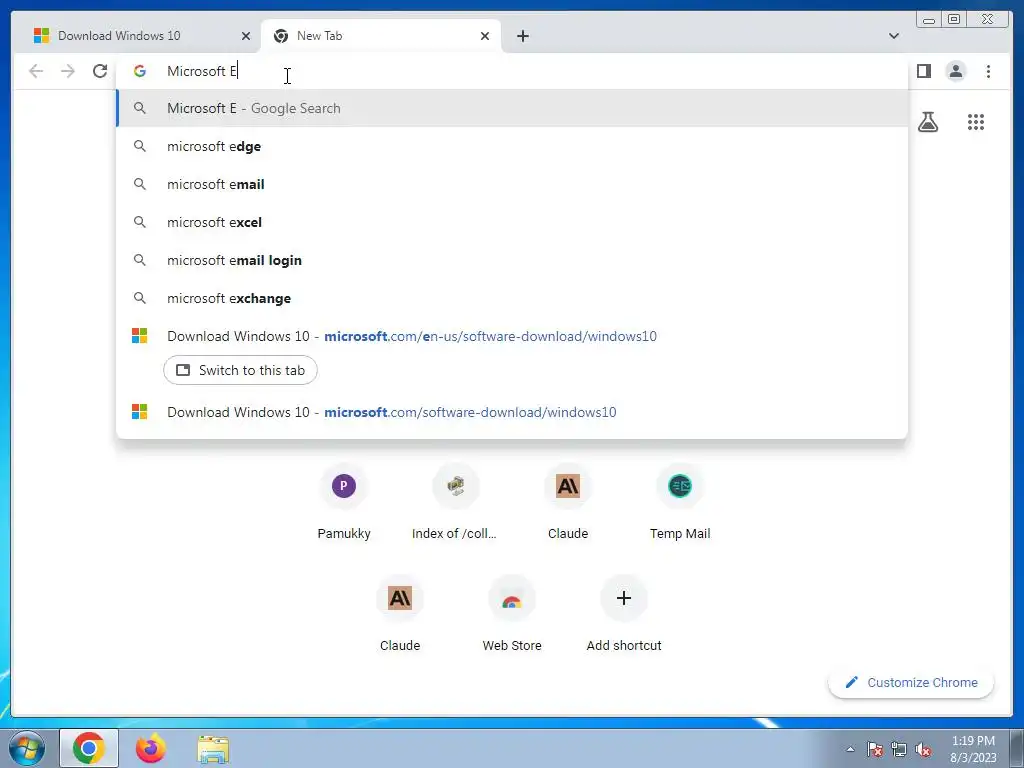This screenshot has height=768, width=1024.
Task: Select the 'microsoft edge' suggestion
Action: [511, 146]
